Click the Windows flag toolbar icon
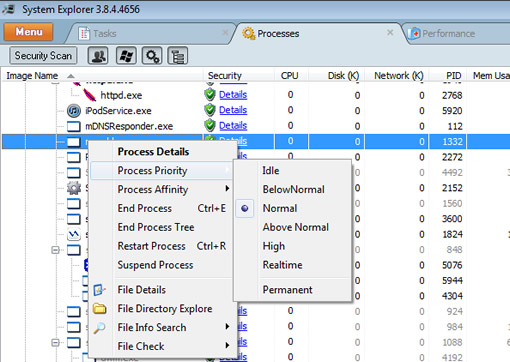510x362 pixels. pyautogui.click(x=126, y=56)
